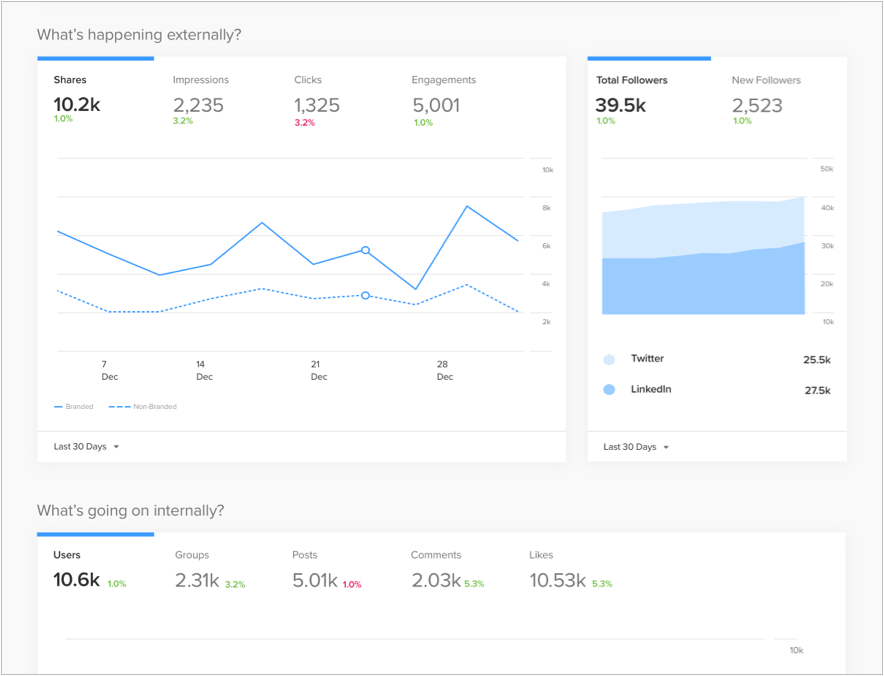
Task: Switch to the Impressions metric tab
Action: 200,98
